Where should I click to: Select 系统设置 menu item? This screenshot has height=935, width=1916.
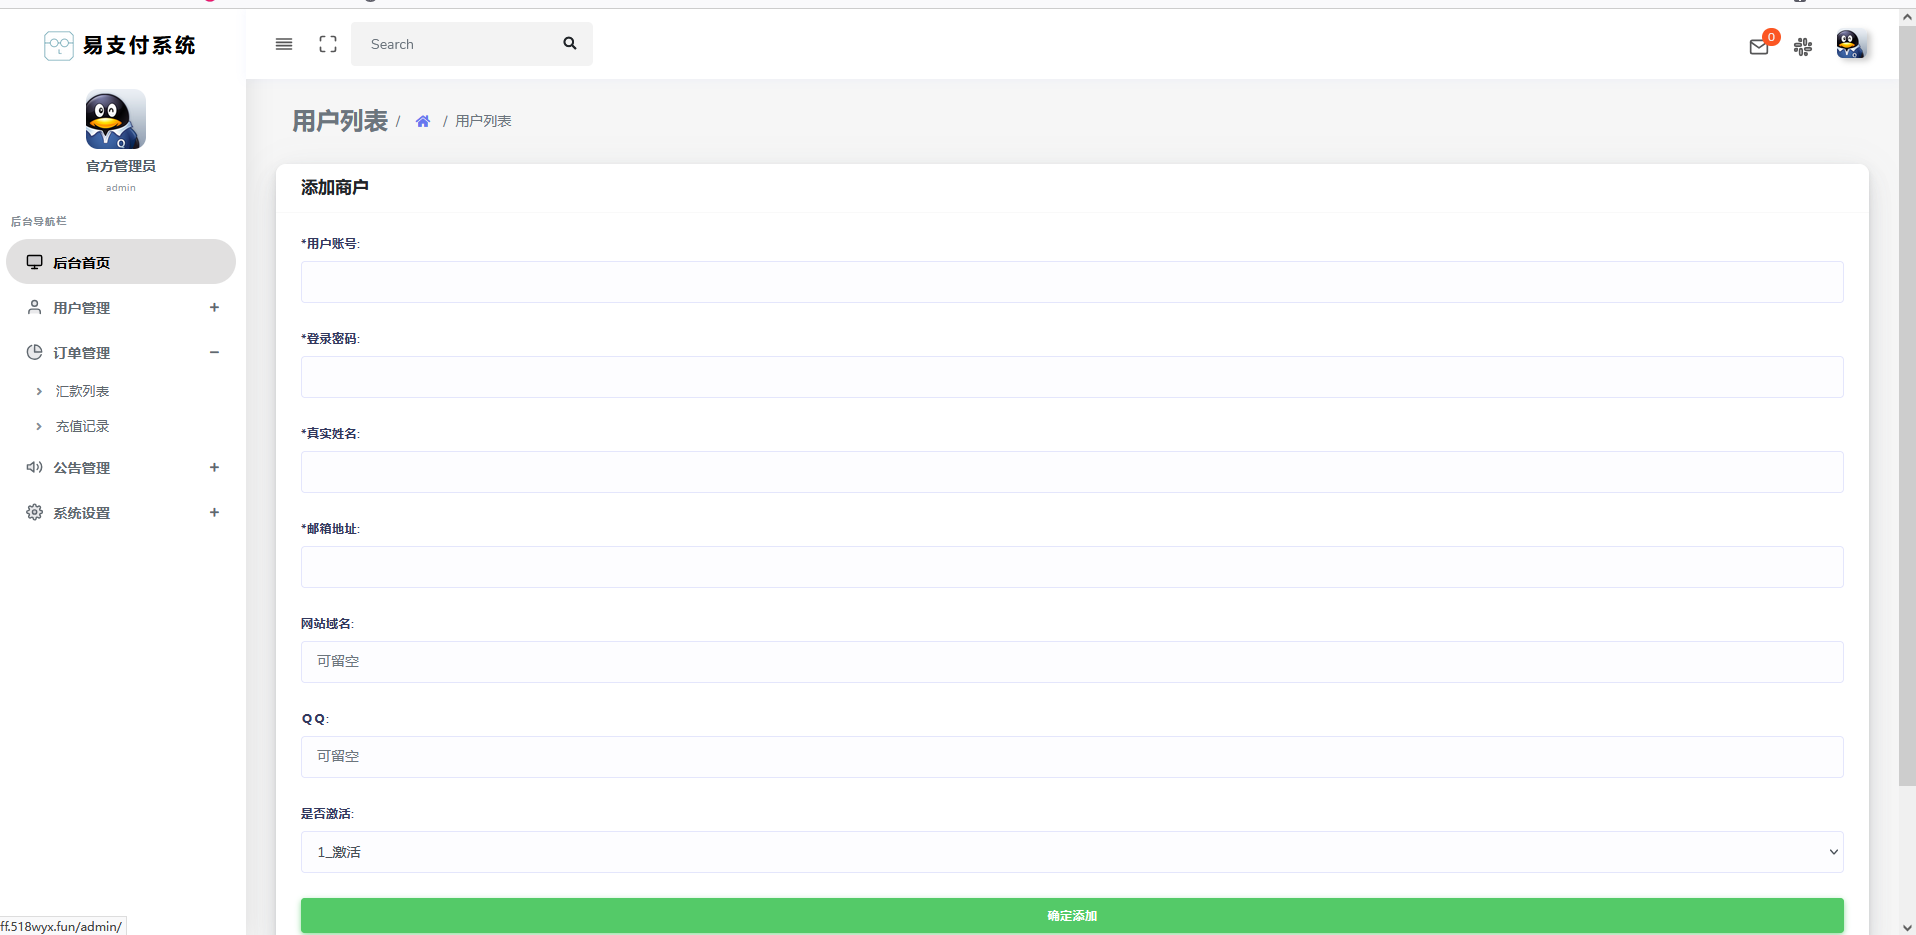[121, 512]
